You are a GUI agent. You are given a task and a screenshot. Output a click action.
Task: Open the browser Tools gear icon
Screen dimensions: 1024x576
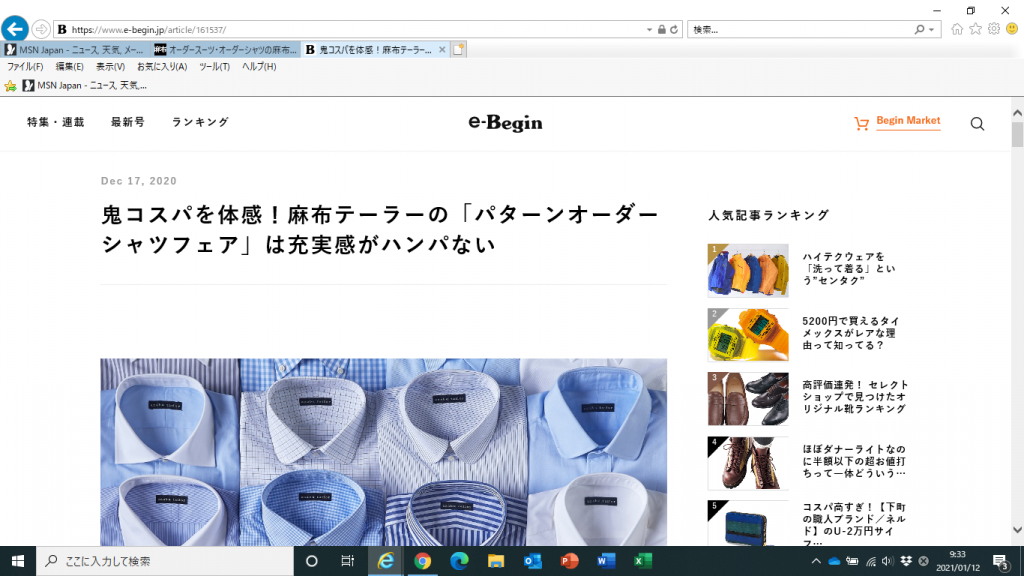[993, 29]
